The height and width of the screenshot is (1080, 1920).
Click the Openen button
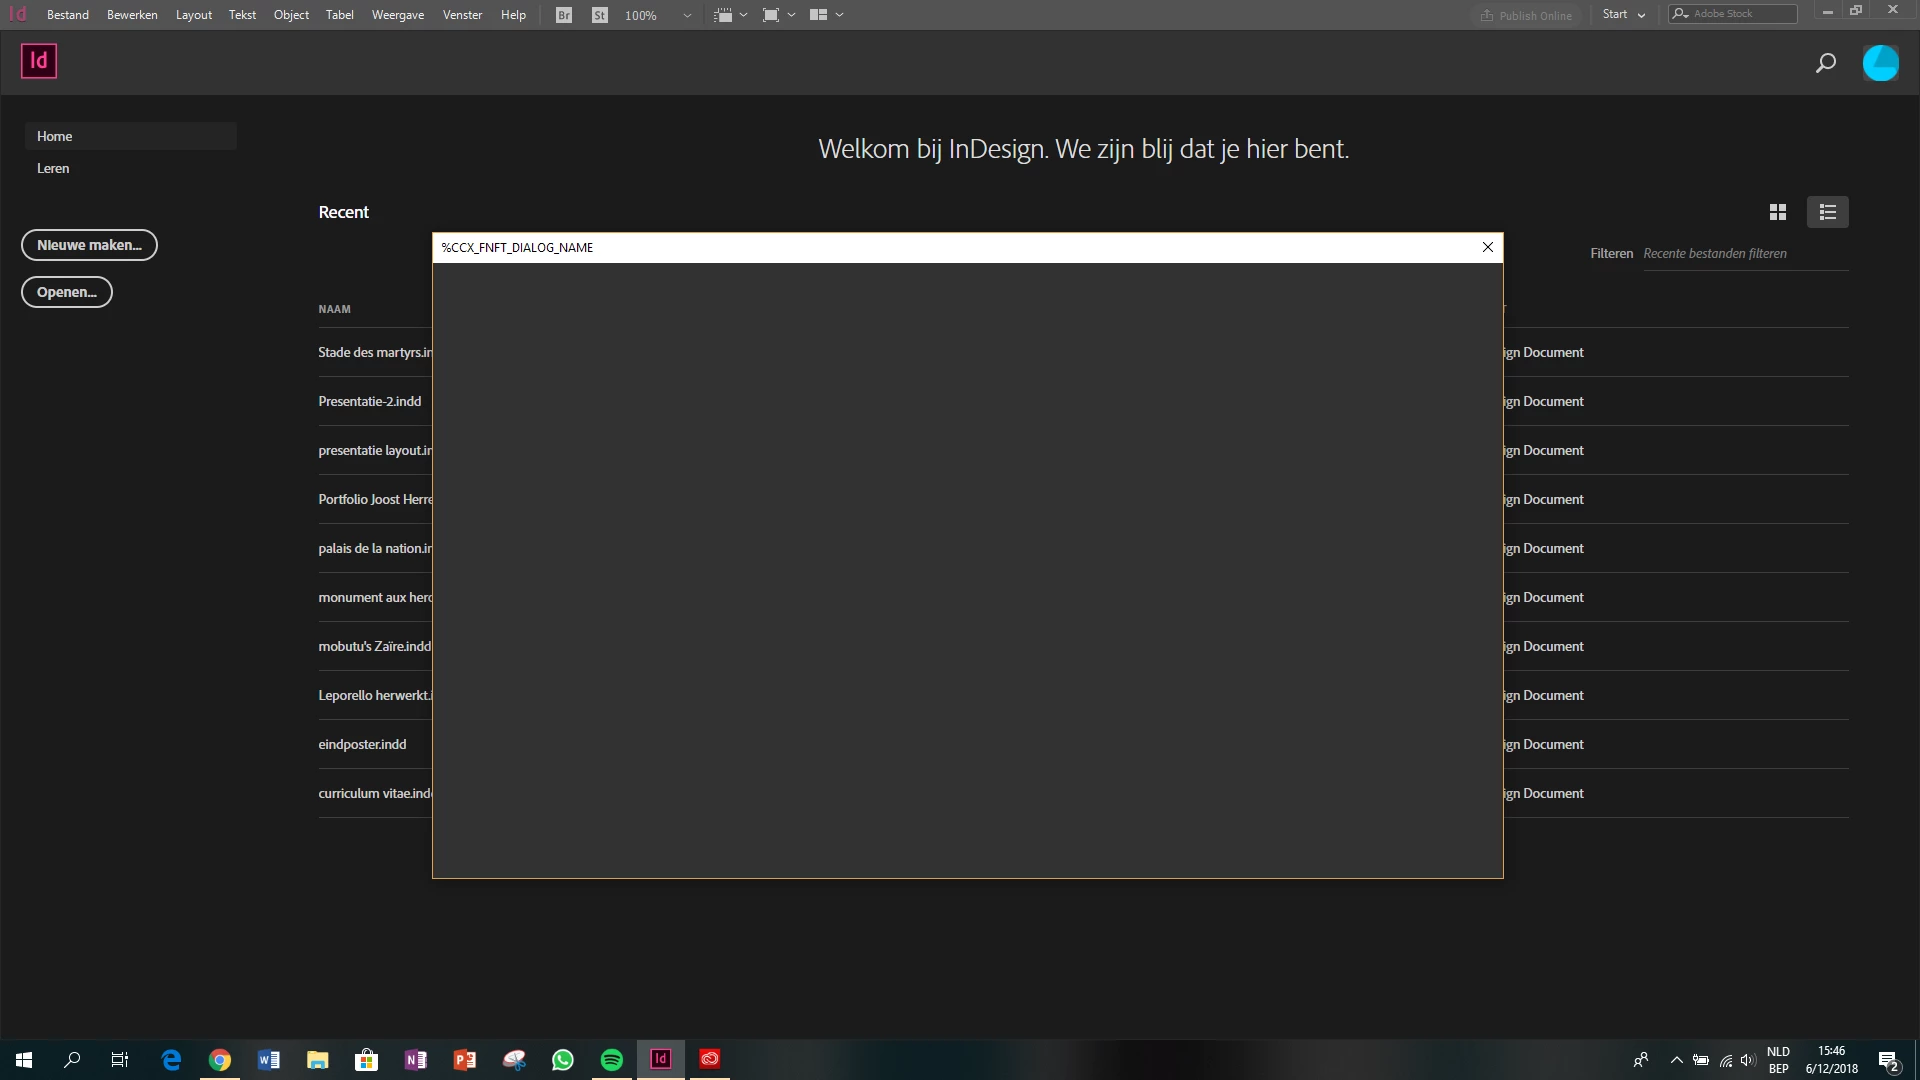pos(66,292)
